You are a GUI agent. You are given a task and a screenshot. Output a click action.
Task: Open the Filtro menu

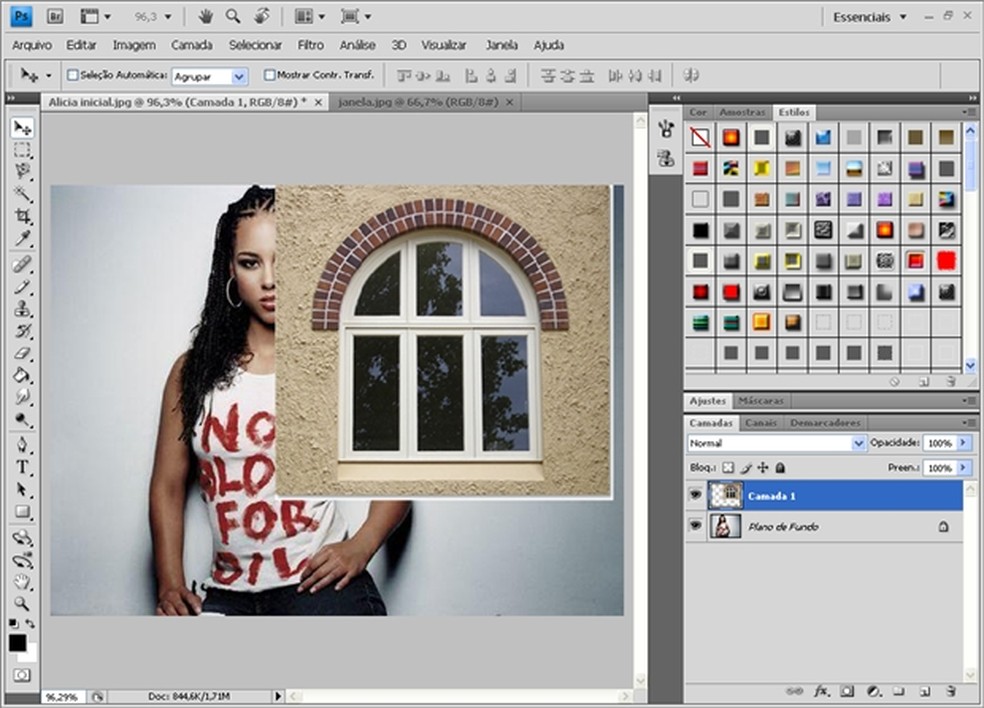[x=310, y=45]
